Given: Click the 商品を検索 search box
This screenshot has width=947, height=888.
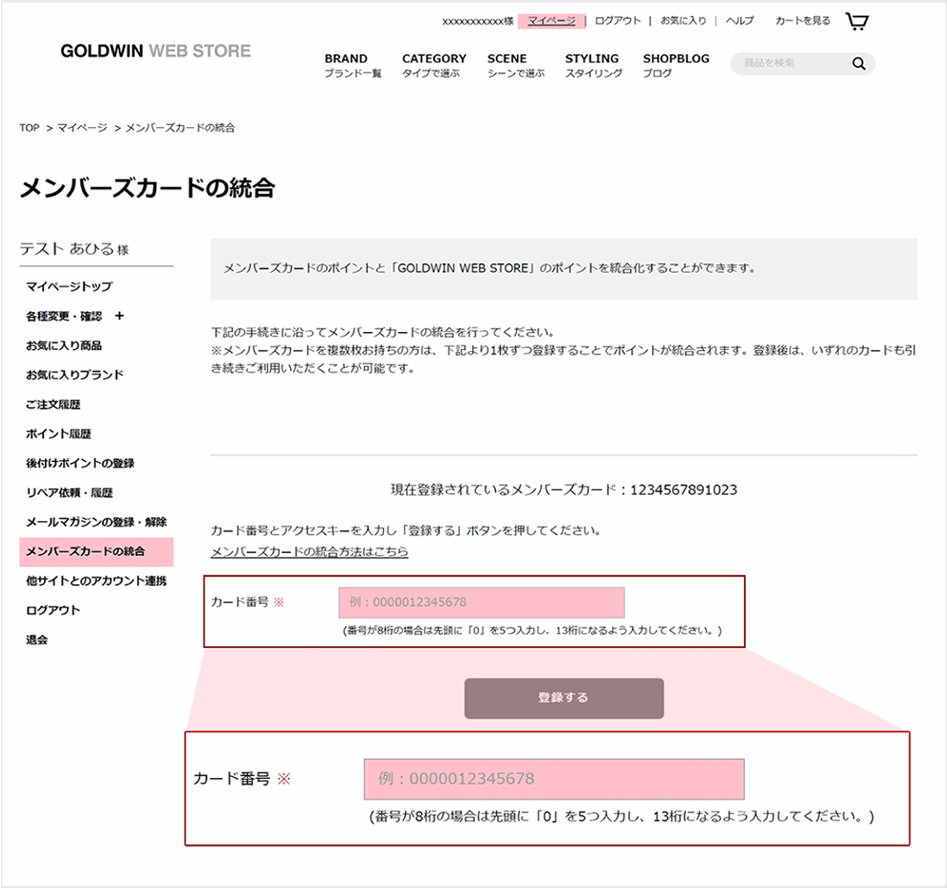Looking at the screenshot, I should click(x=790, y=64).
